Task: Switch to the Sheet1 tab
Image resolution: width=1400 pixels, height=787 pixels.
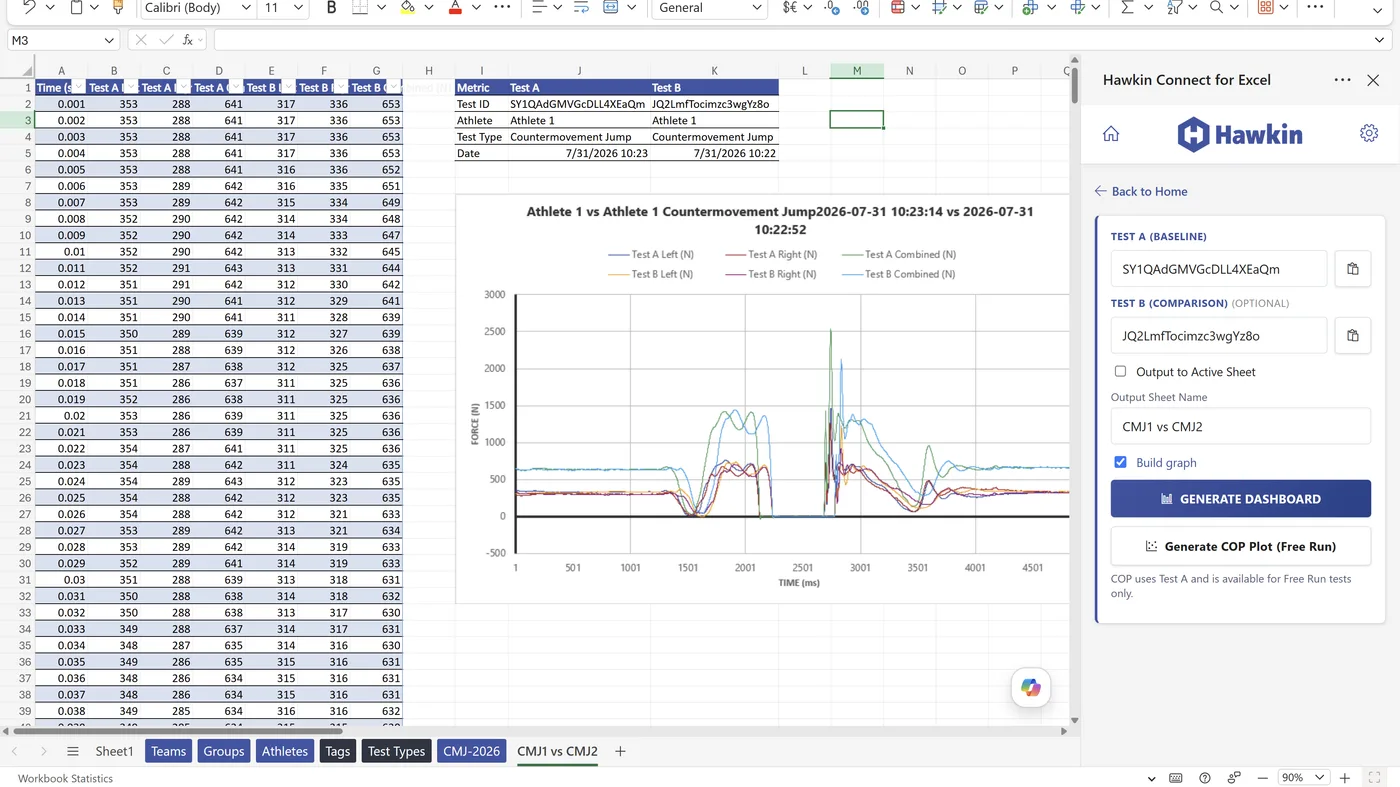Action: [114, 751]
